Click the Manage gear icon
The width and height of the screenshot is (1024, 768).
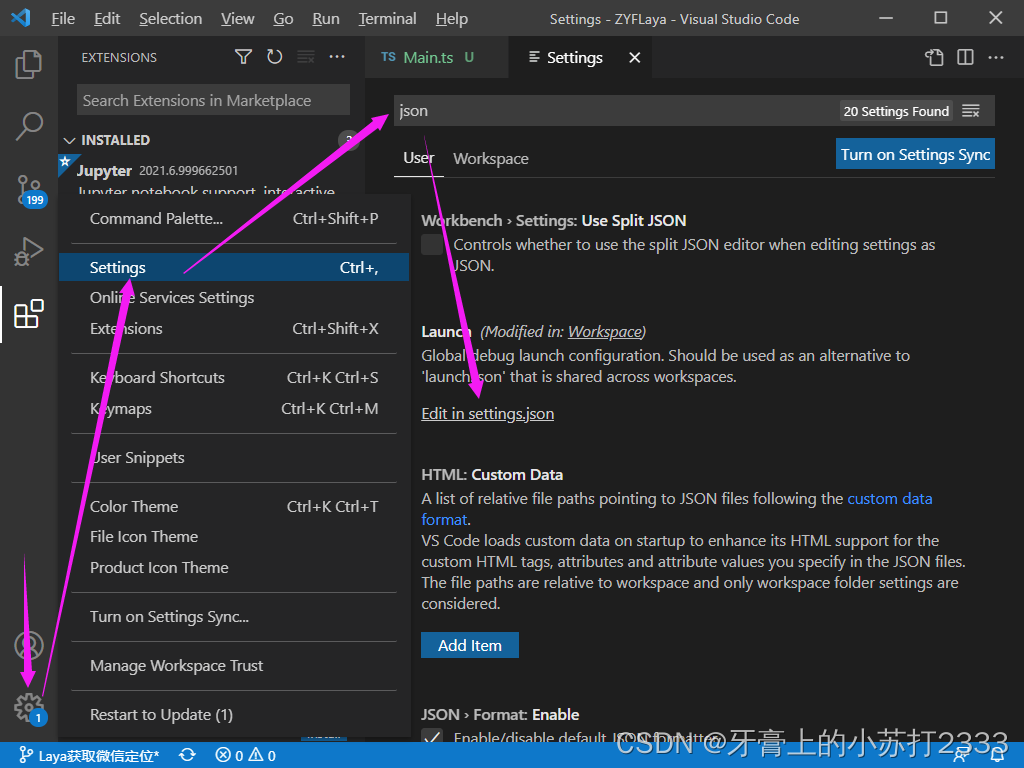[29, 707]
